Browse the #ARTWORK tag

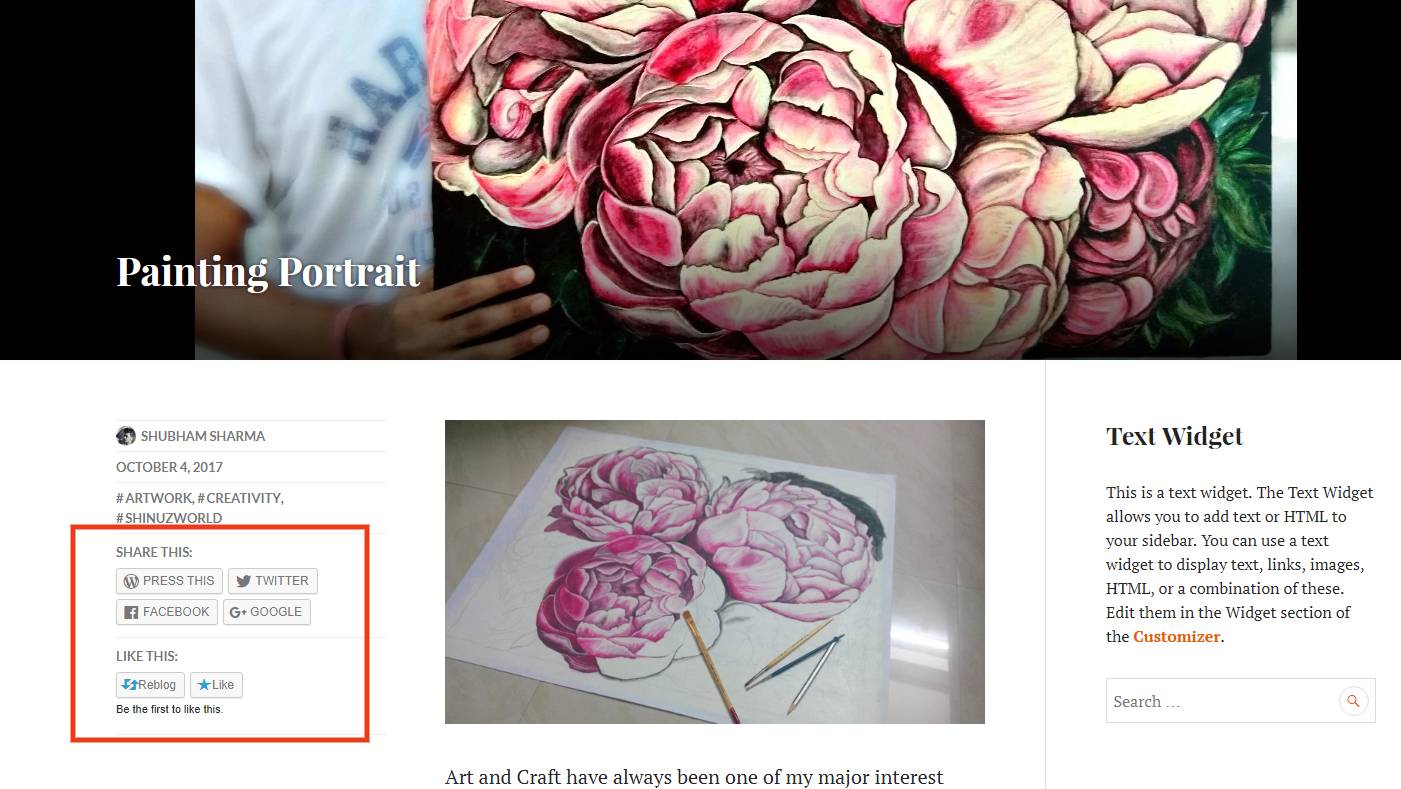pyautogui.click(x=154, y=498)
